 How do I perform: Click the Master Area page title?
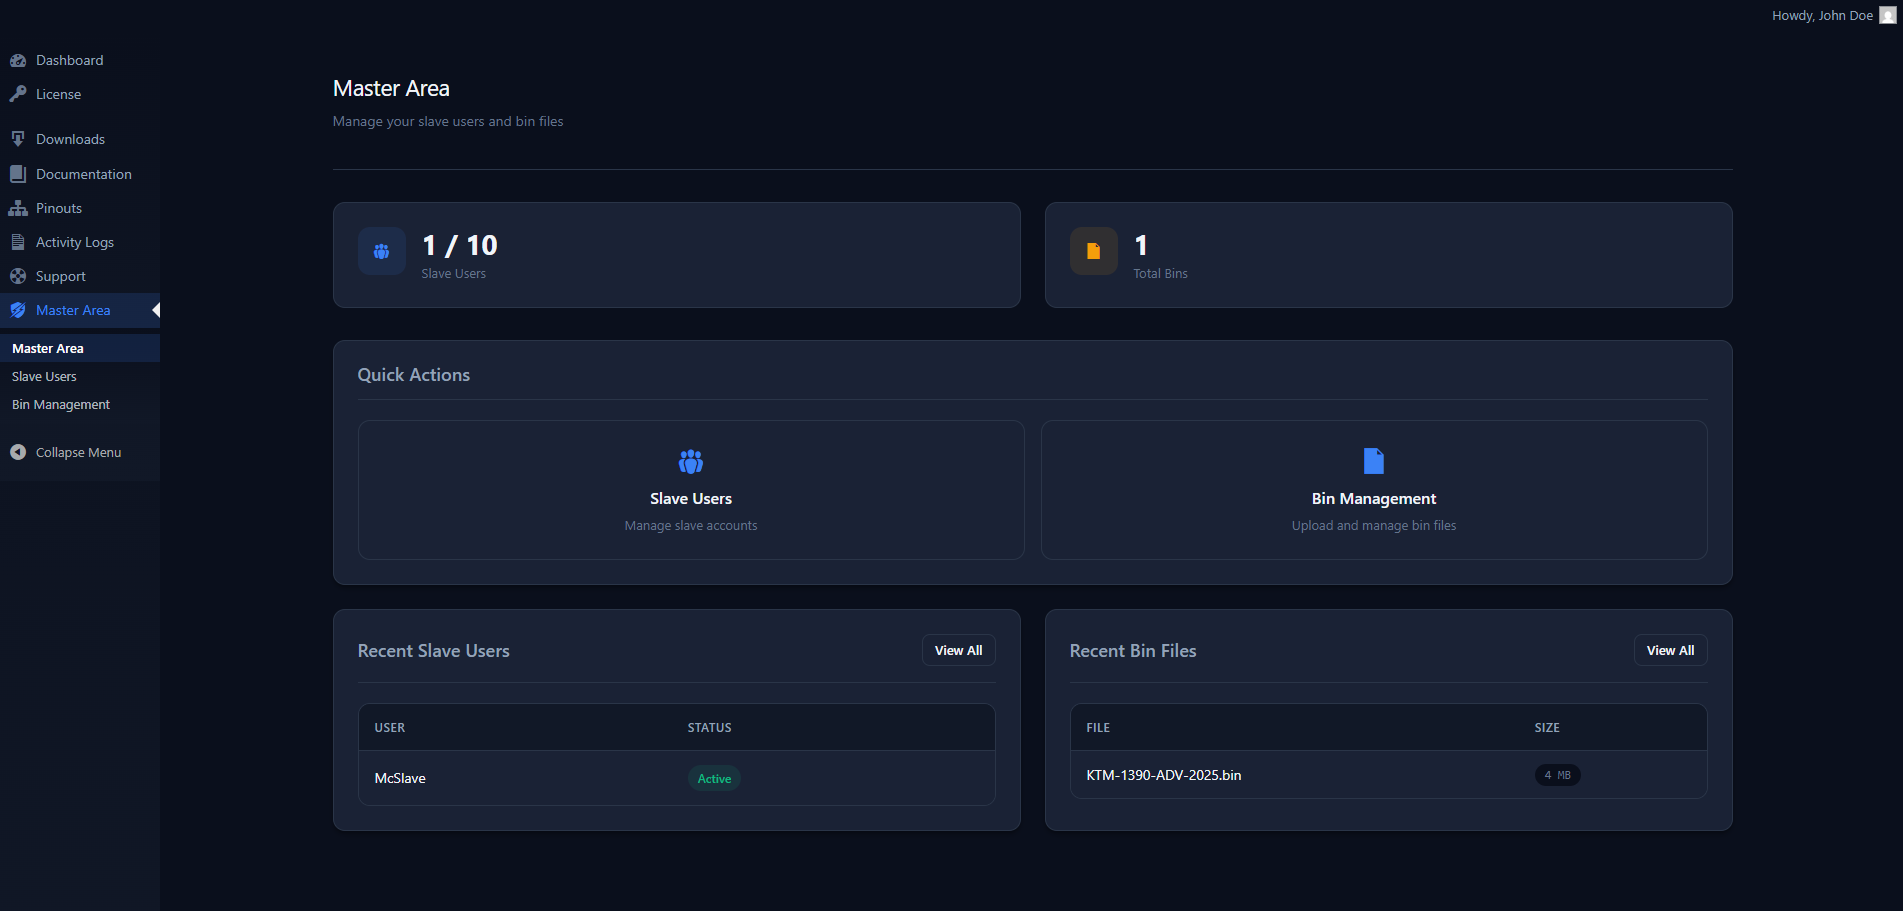point(391,88)
